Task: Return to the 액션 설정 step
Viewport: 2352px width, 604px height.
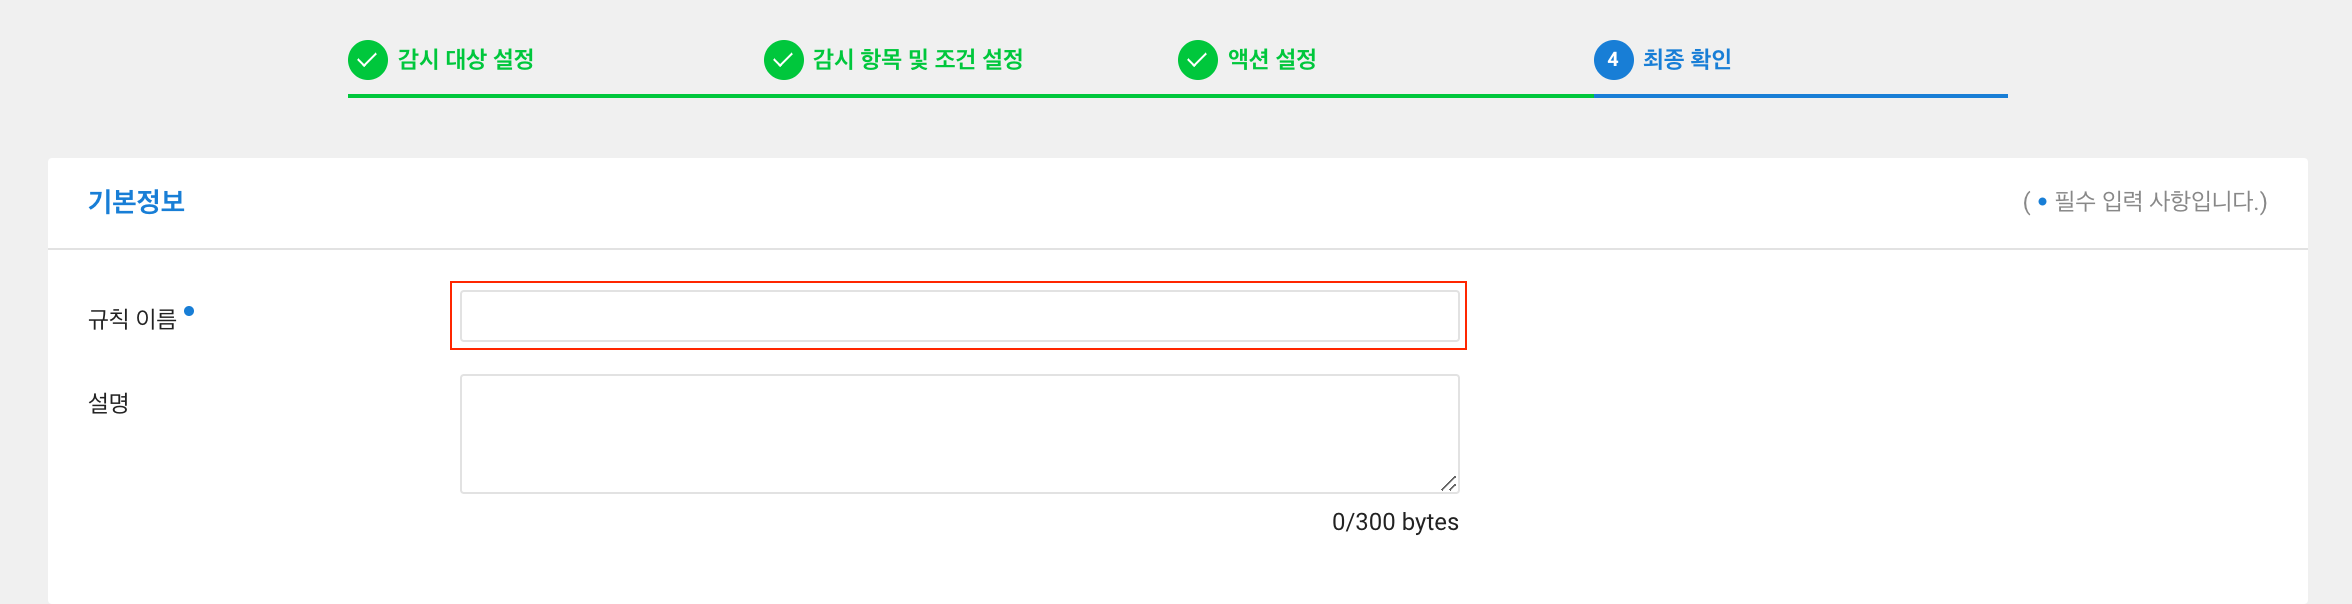Action: pos(1271,60)
